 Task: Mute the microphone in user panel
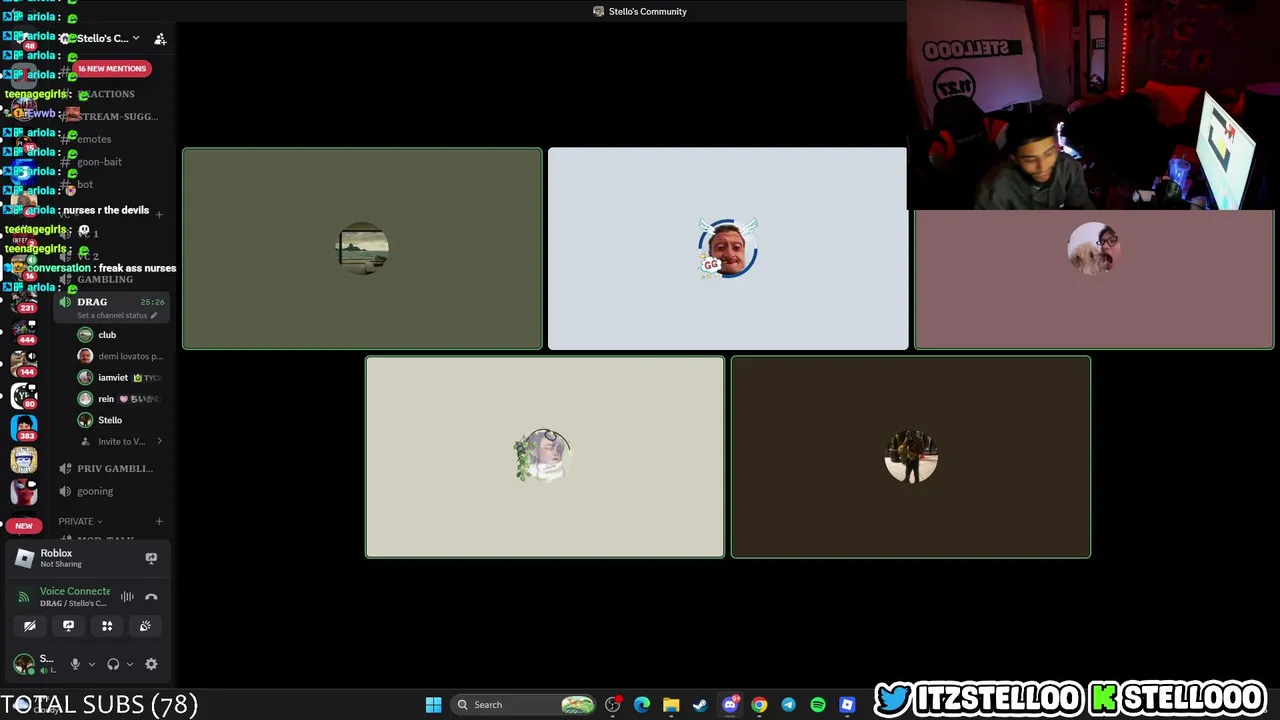(75, 664)
